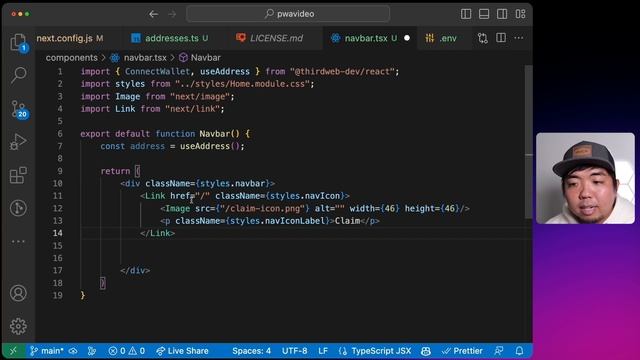Open the Explorer view in activity bar
Image resolution: width=640 pixels, height=360 pixels.
coord(18,42)
